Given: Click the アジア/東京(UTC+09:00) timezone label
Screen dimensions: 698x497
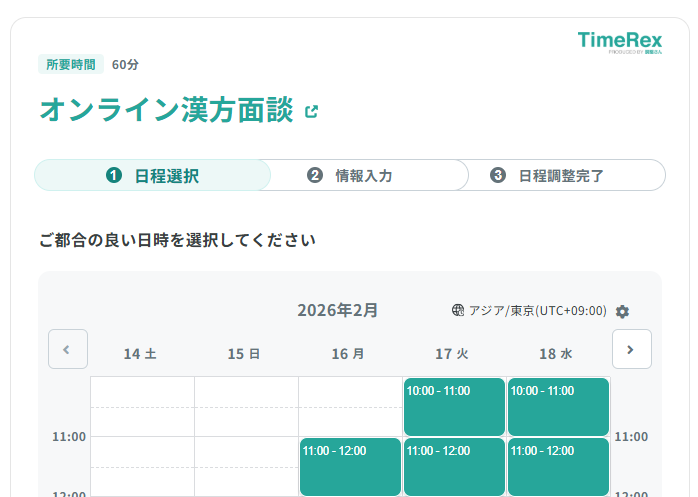Looking at the screenshot, I should click(537, 311).
